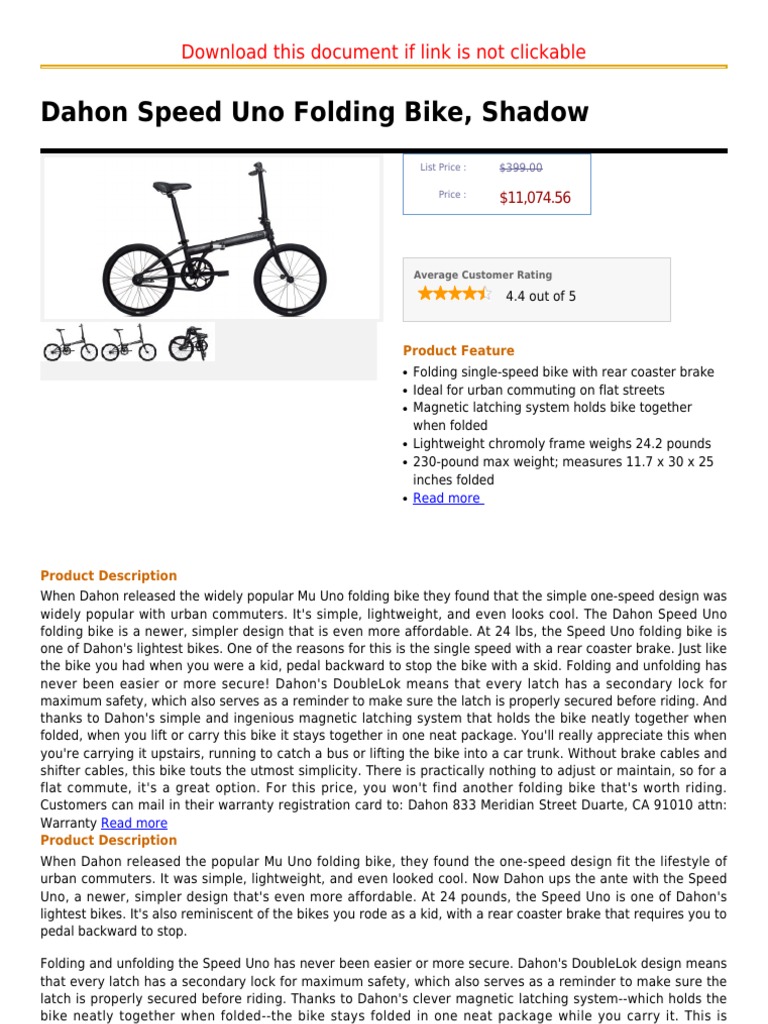Open the 'Download this document' link

click(x=384, y=52)
